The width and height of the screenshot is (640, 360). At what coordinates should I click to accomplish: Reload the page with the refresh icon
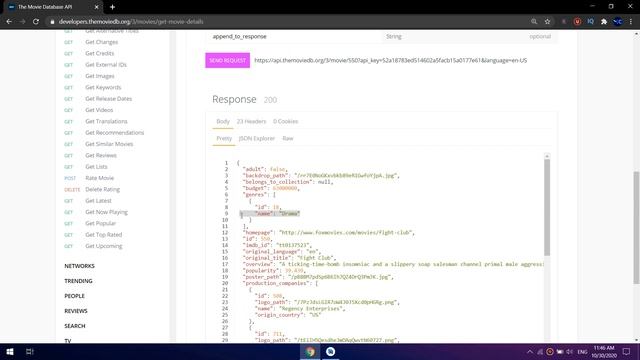[36, 22]
